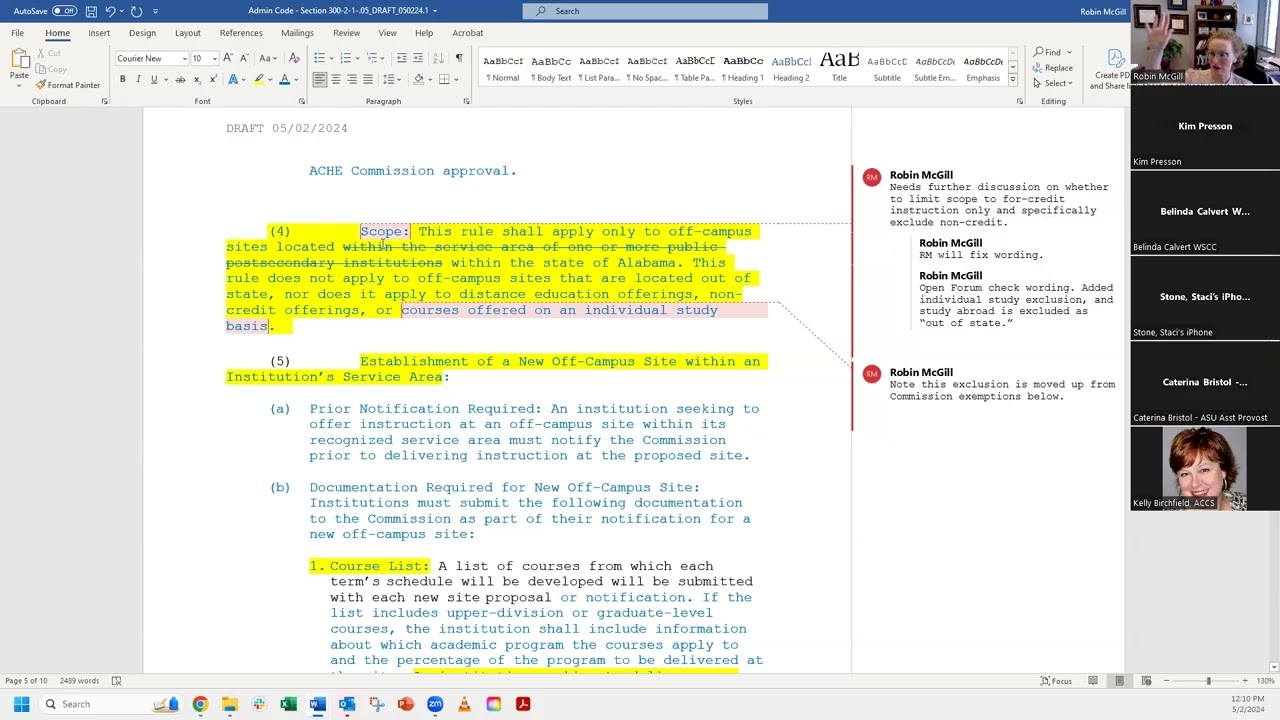Toggle bold formatting
This screenshot has height=720, width=1280.
122,79
